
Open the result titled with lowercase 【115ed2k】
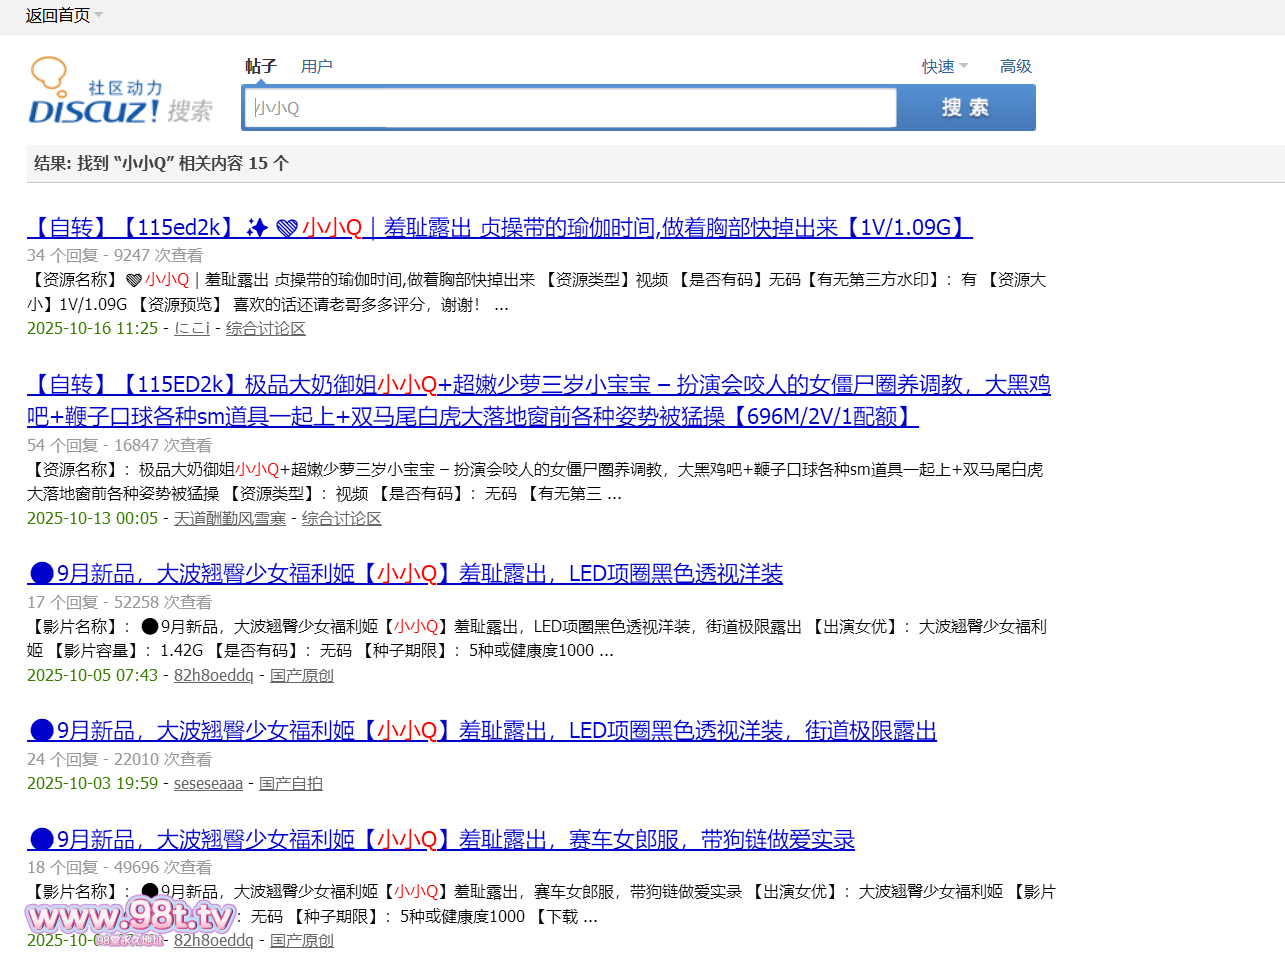[x=499, y=228]
